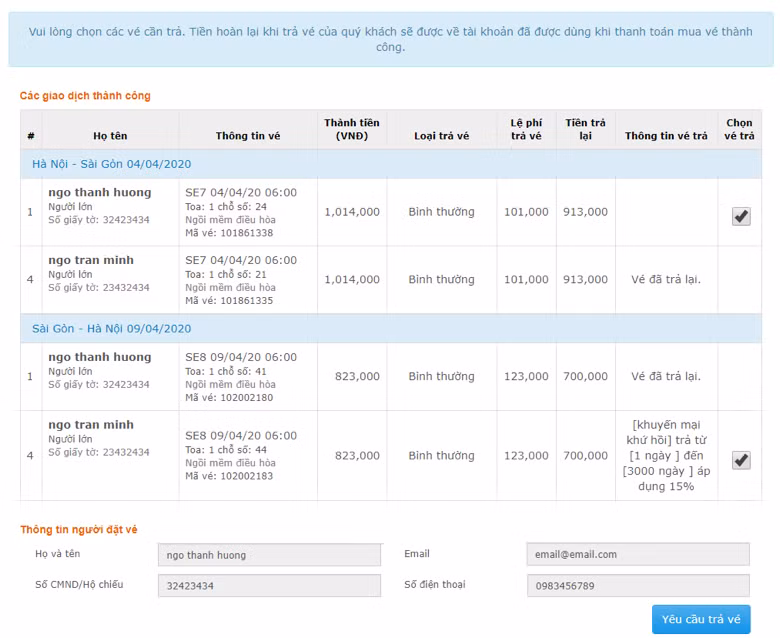Click into the Email input field

tap(637, 554)
